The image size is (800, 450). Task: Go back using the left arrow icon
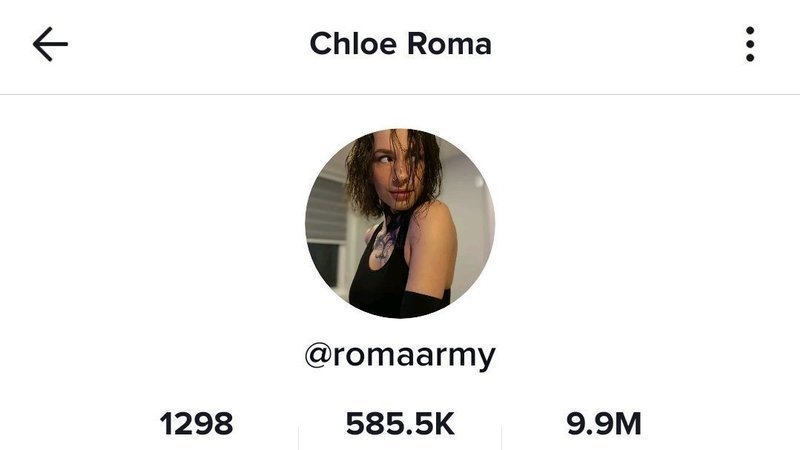(50, 44)
